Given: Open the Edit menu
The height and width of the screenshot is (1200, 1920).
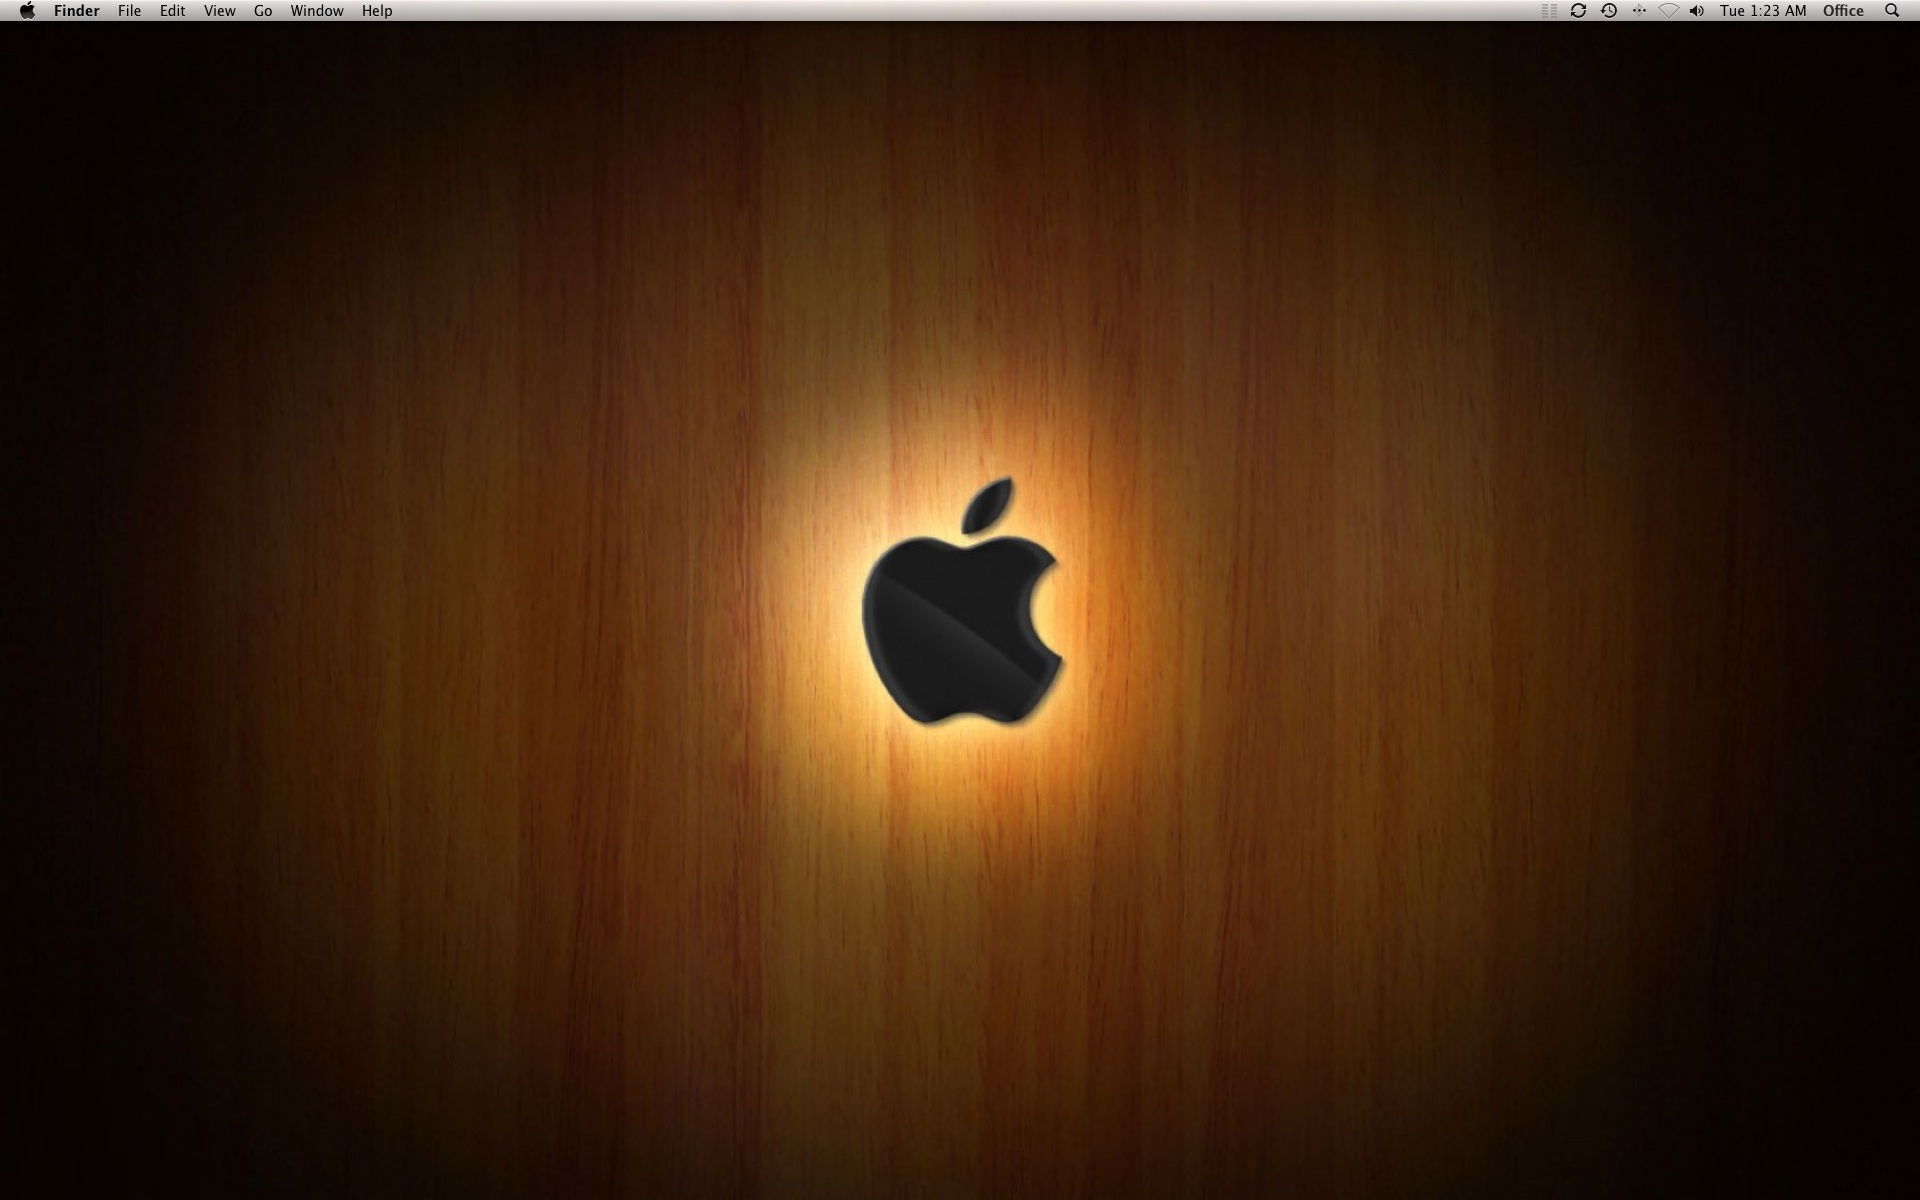Looking at the screenshot, I should click(172, 11).
